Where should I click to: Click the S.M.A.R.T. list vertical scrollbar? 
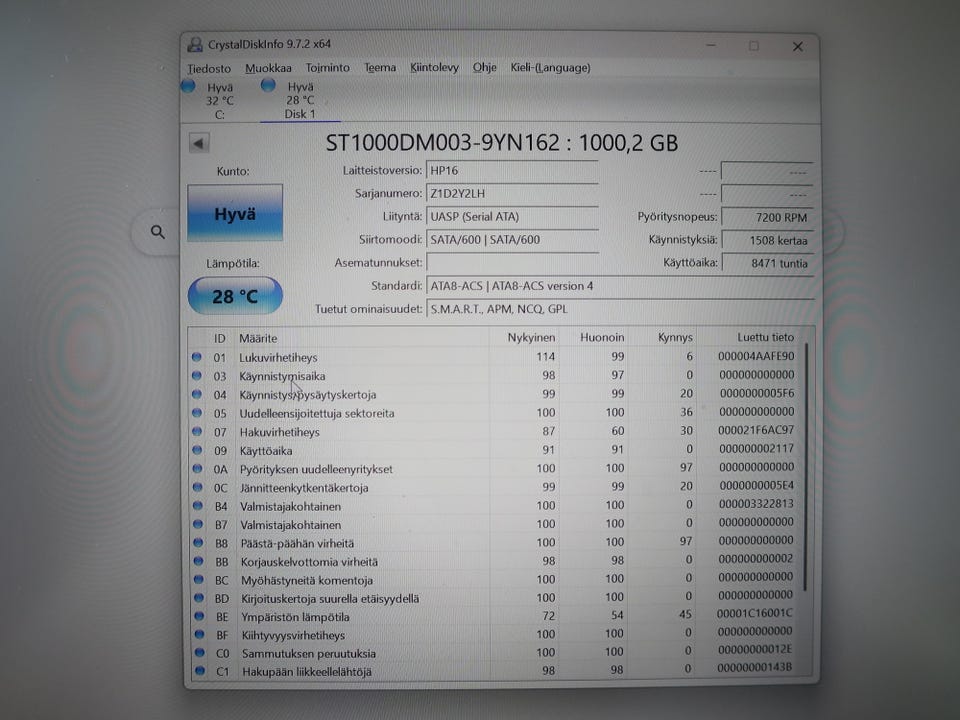click(x=806, y=467)
